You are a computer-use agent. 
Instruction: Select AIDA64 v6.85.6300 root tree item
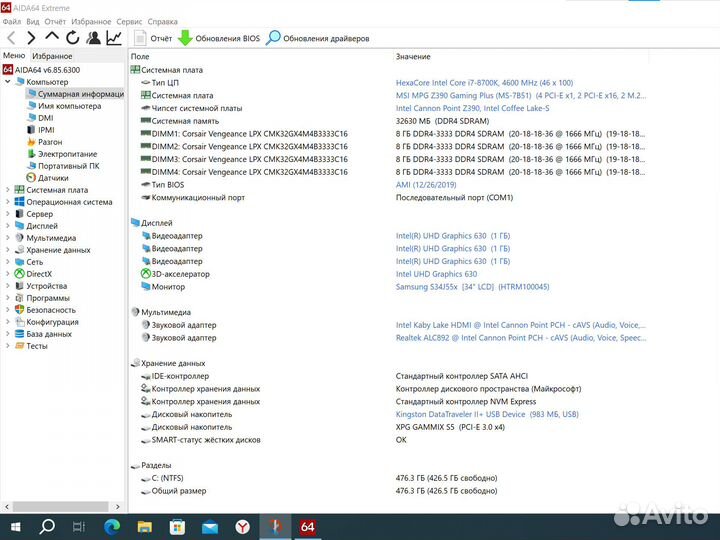(x=41, y=70)
